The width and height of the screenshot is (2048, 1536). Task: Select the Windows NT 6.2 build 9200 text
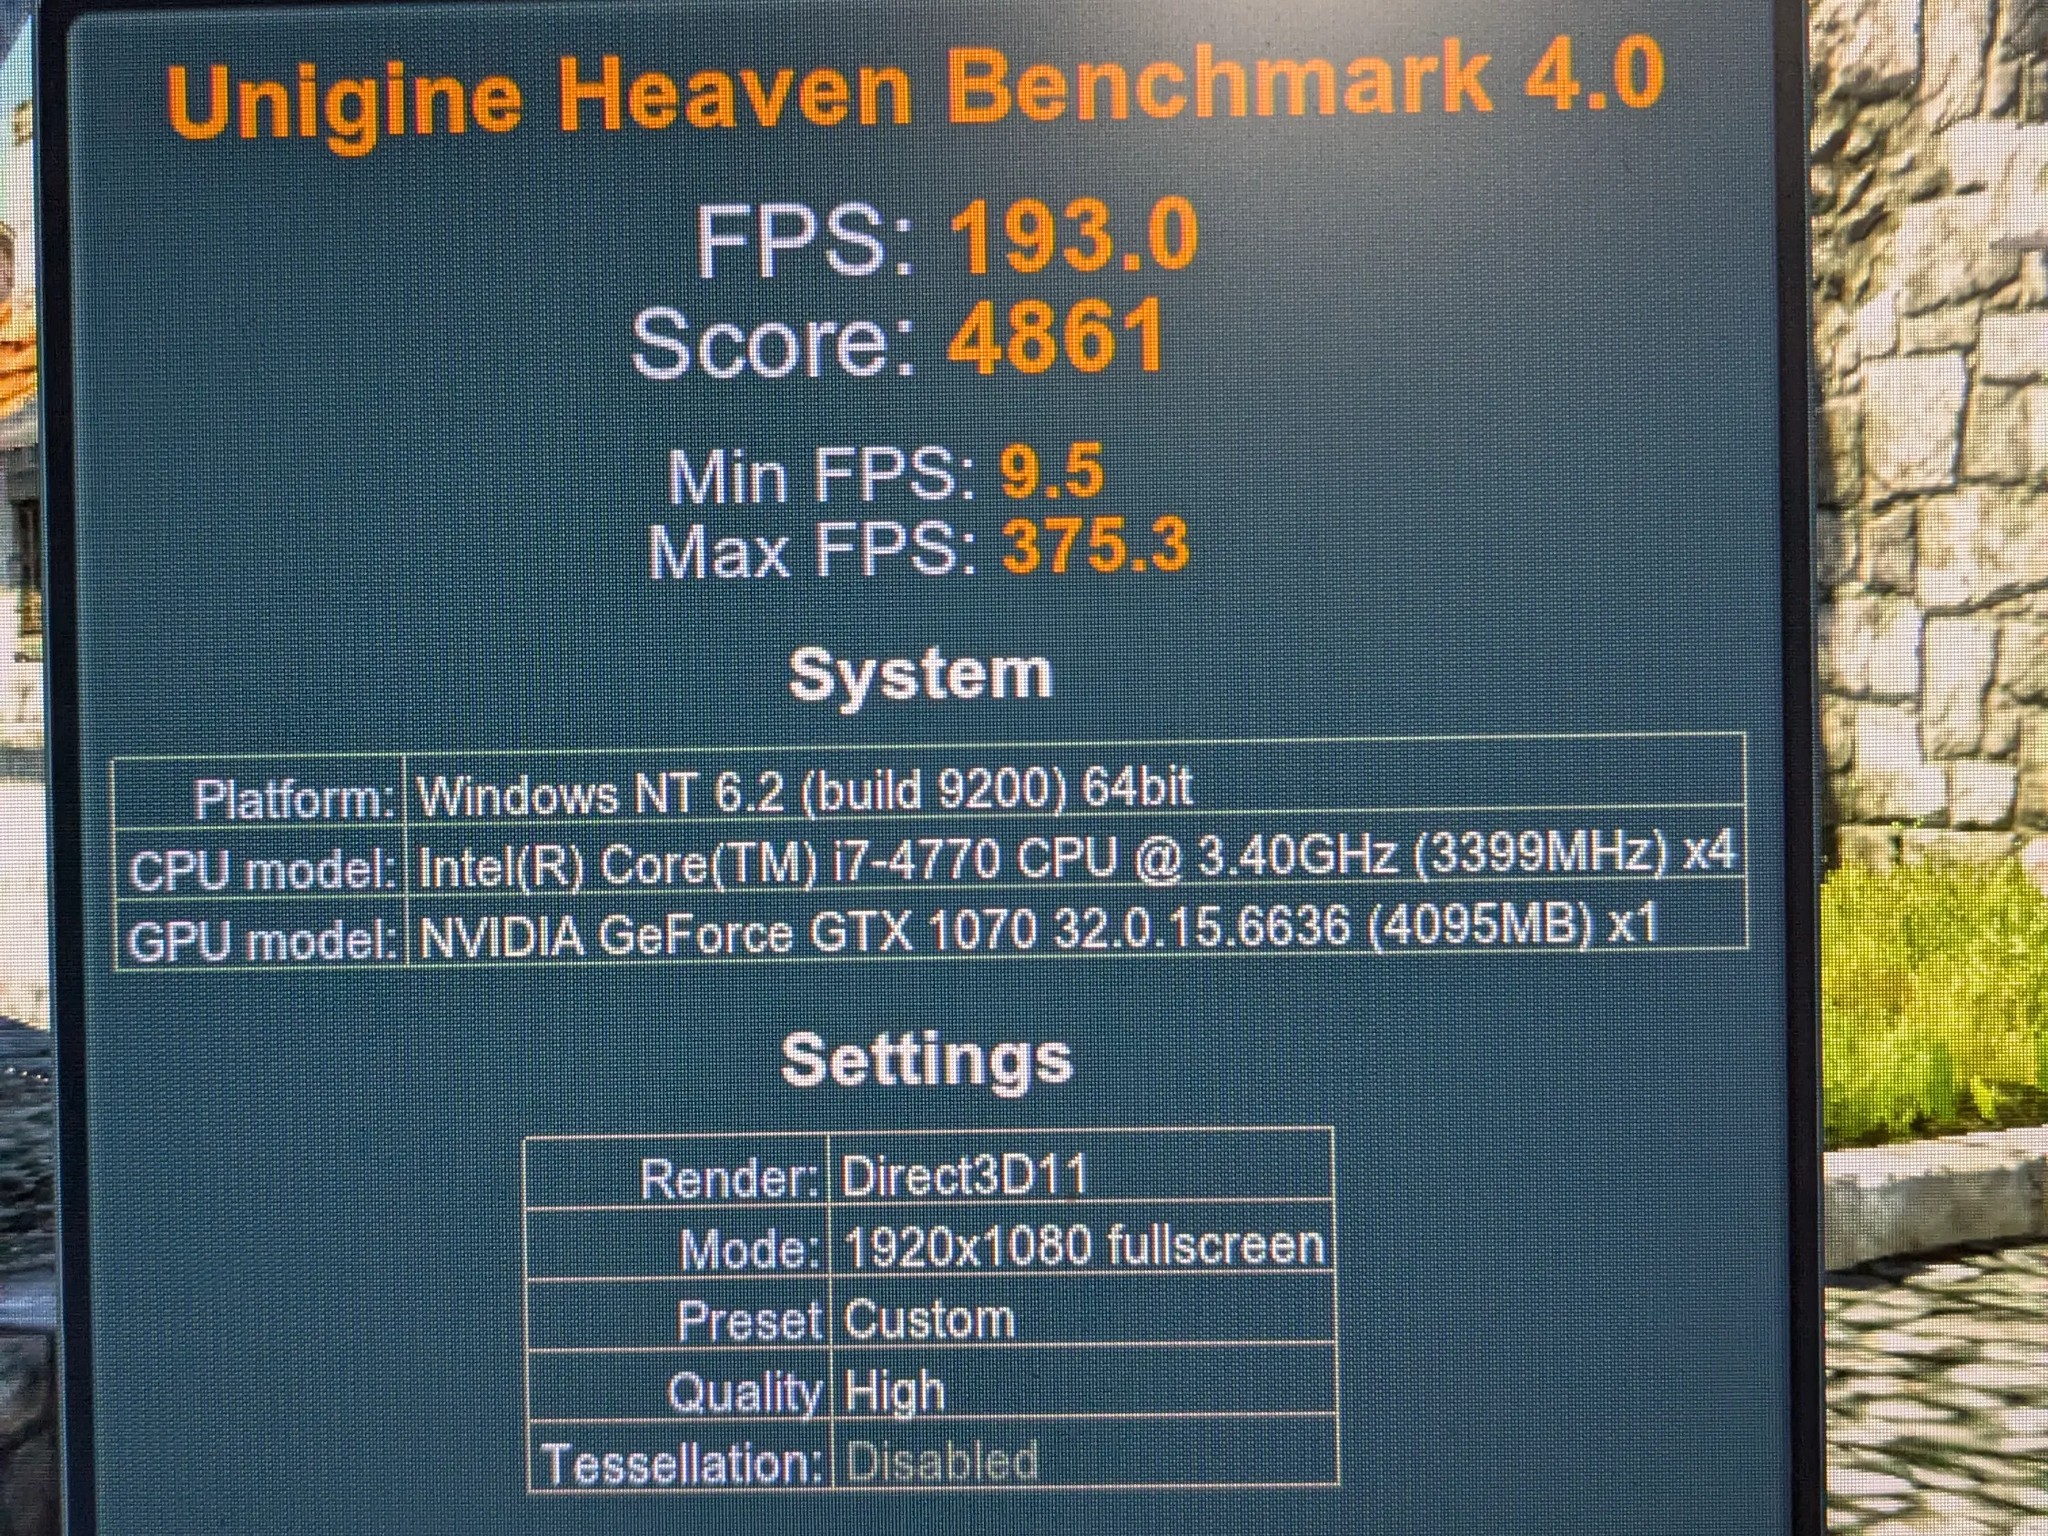point(805,791)
